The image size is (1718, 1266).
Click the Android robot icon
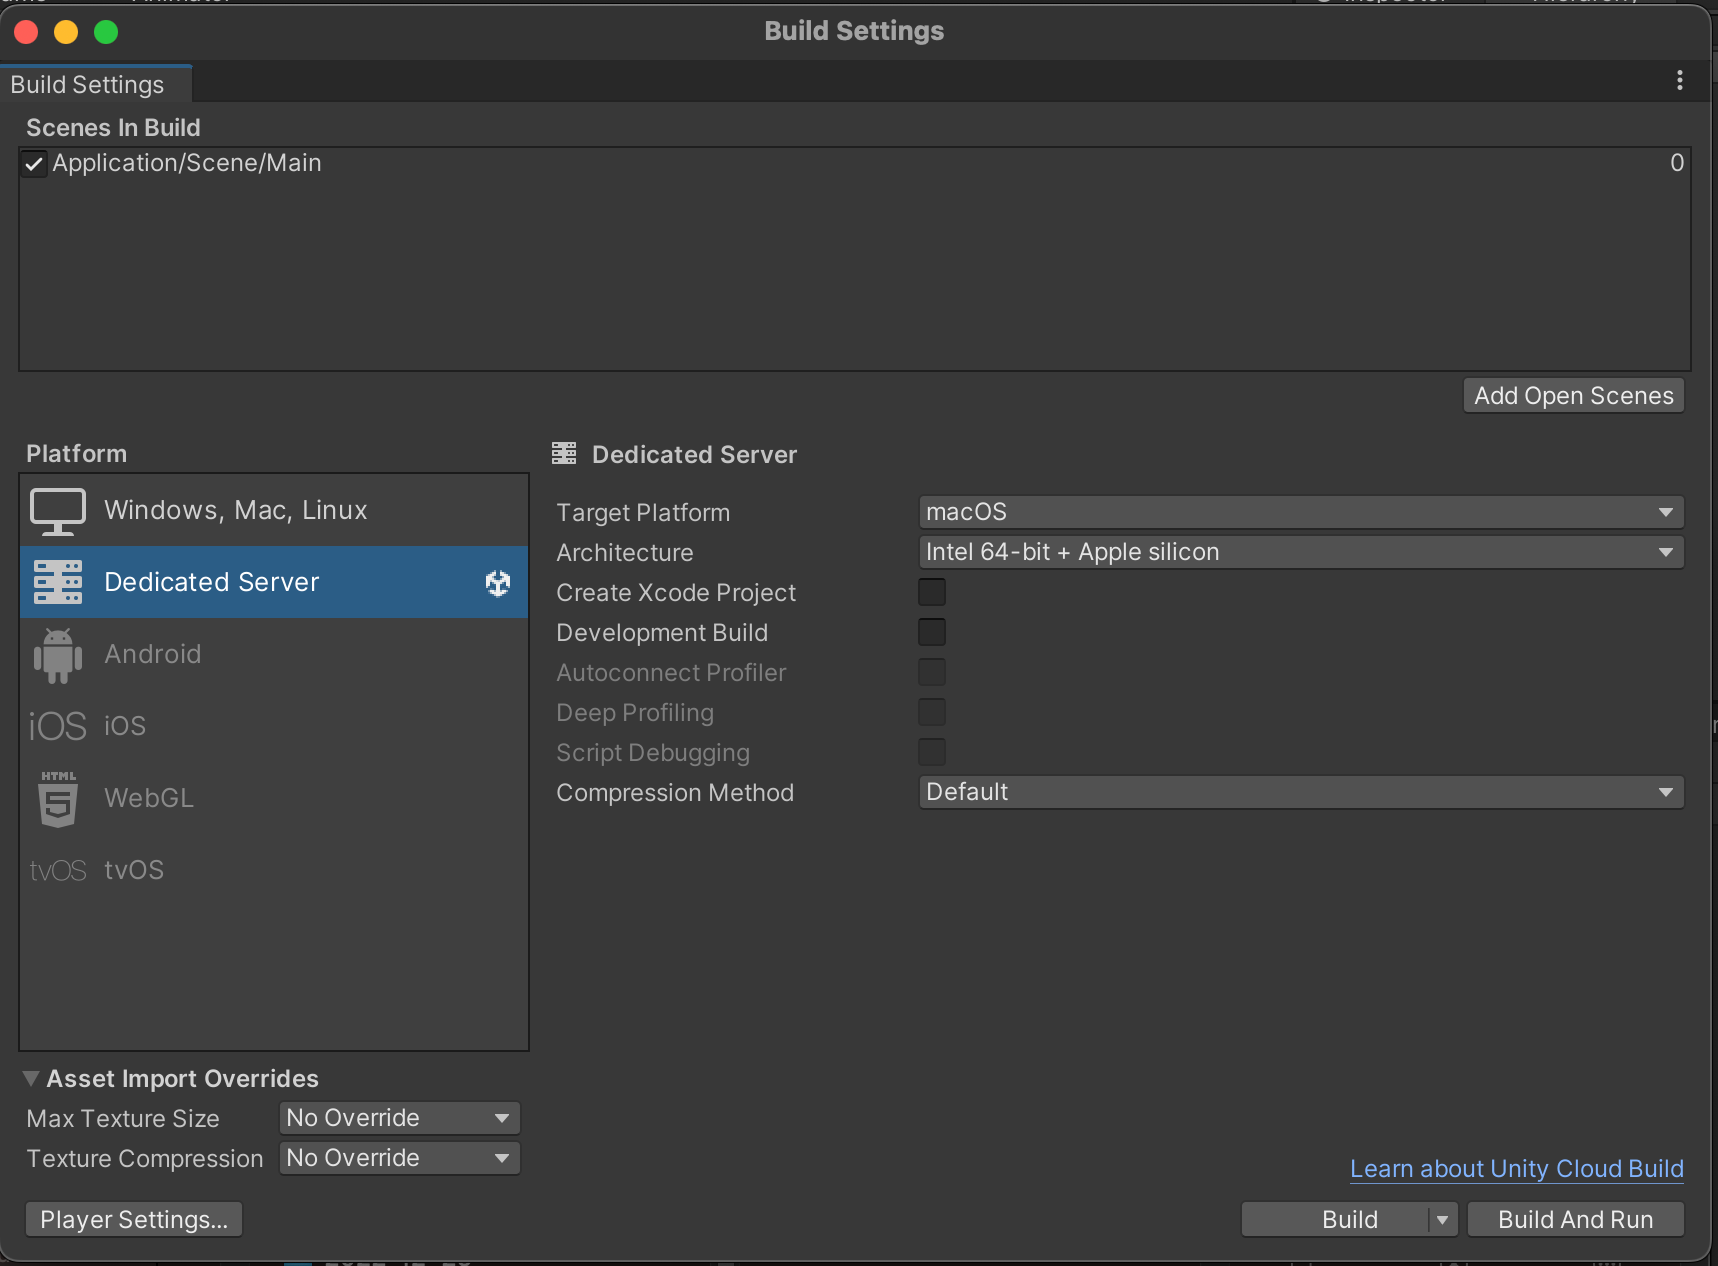pyautogui.click(x=58, y=655)
